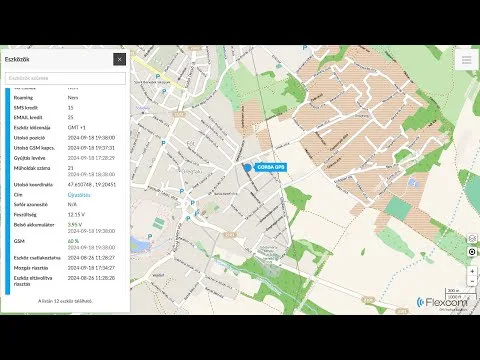Click the blue selected-device indicator bar

tap(8, 191)
